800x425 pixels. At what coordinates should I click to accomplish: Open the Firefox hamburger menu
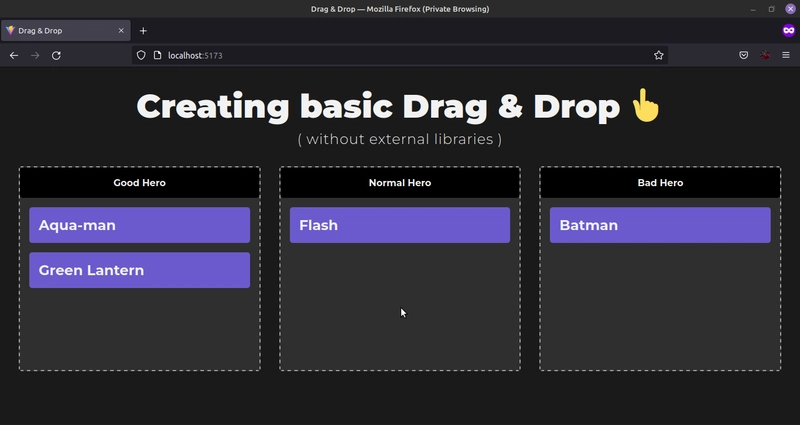point(786,55)
